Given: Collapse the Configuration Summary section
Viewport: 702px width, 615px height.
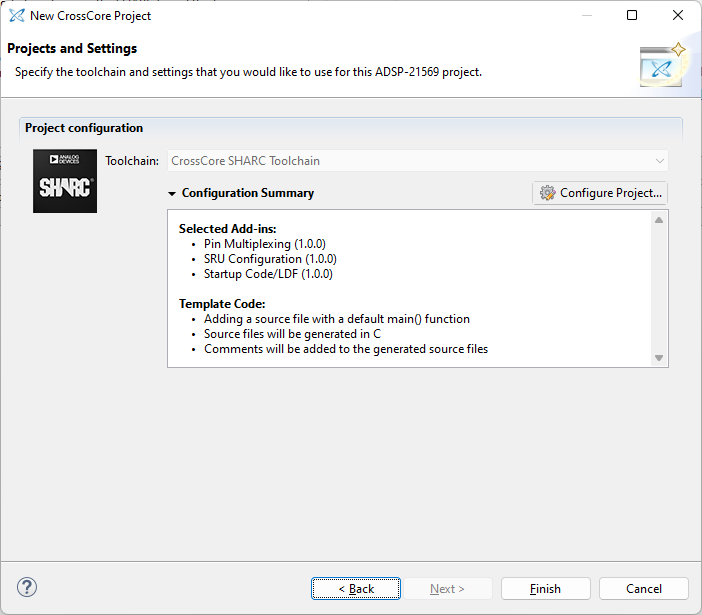Looking at the screenshot, I should [172, 194].
